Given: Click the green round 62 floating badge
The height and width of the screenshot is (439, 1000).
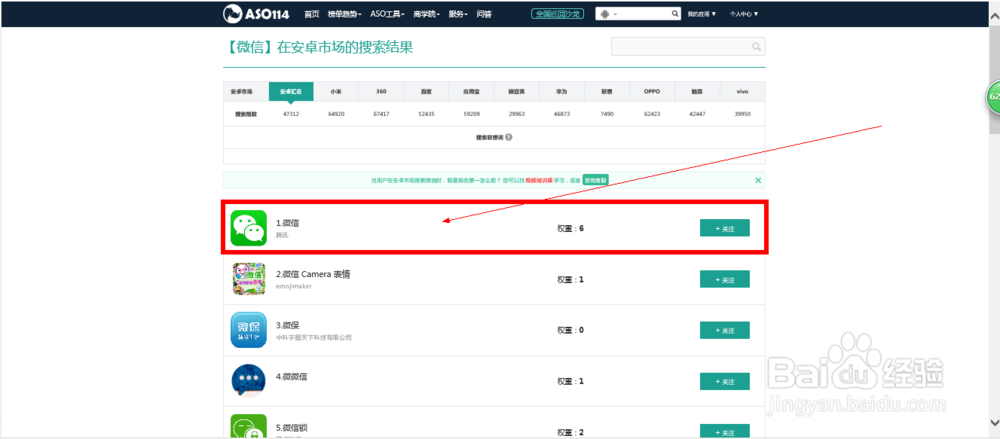Looking at the screenshot, I should tap(993, 98).
